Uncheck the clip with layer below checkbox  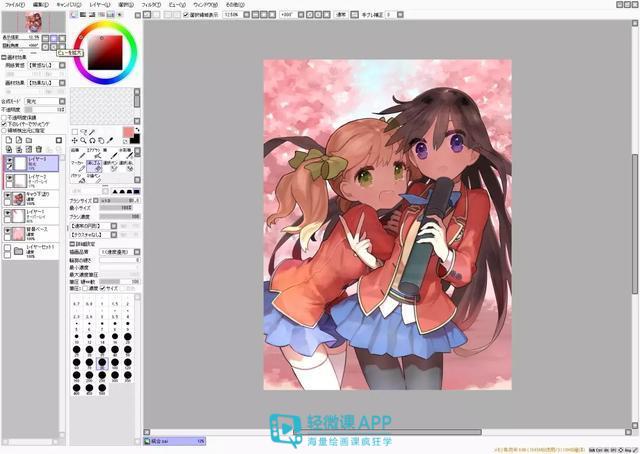click(x=4, y=124)
